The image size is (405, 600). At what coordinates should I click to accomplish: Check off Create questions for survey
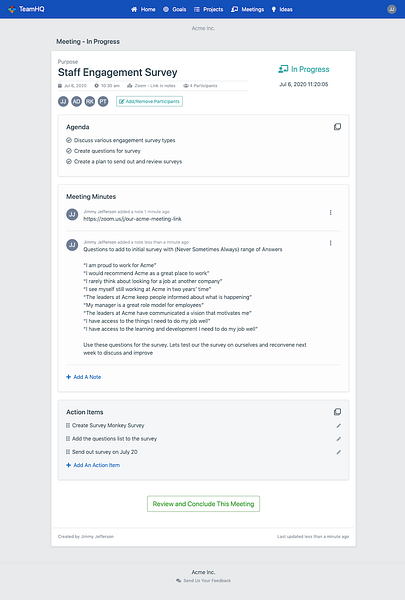tap(69, 151)
